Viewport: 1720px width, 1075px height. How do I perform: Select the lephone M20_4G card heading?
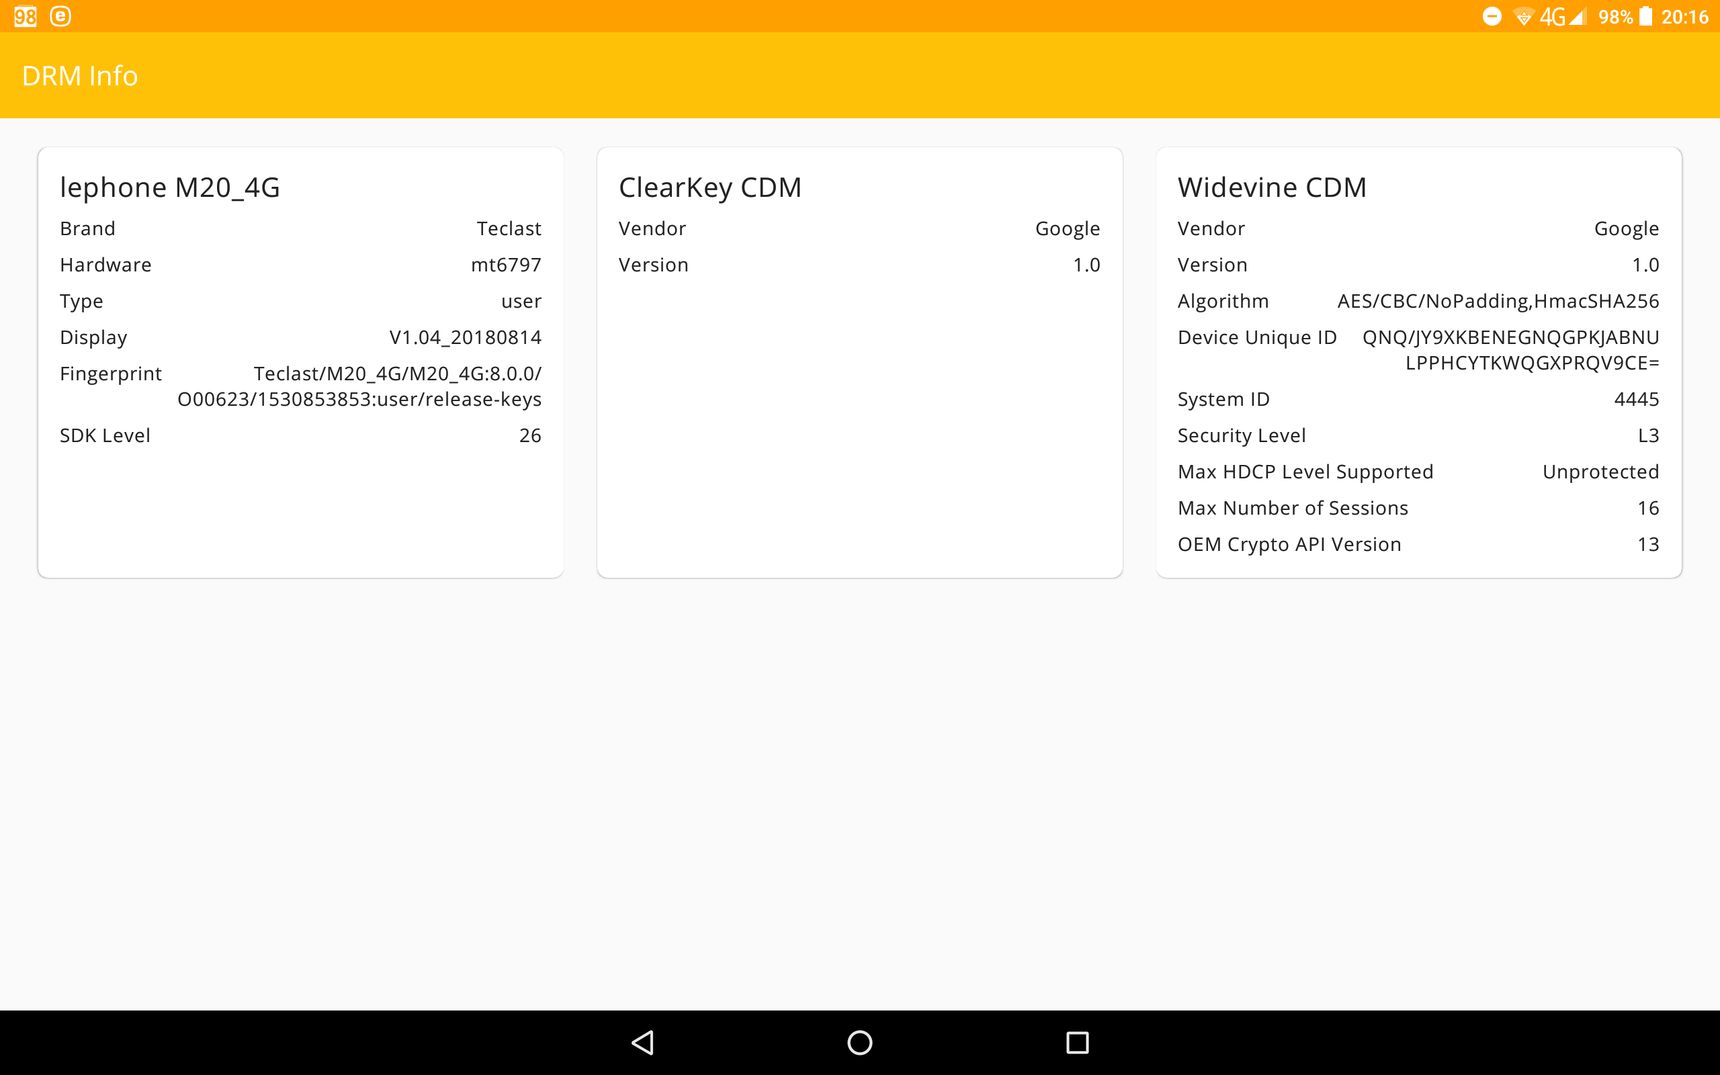(x=170, y=187)
